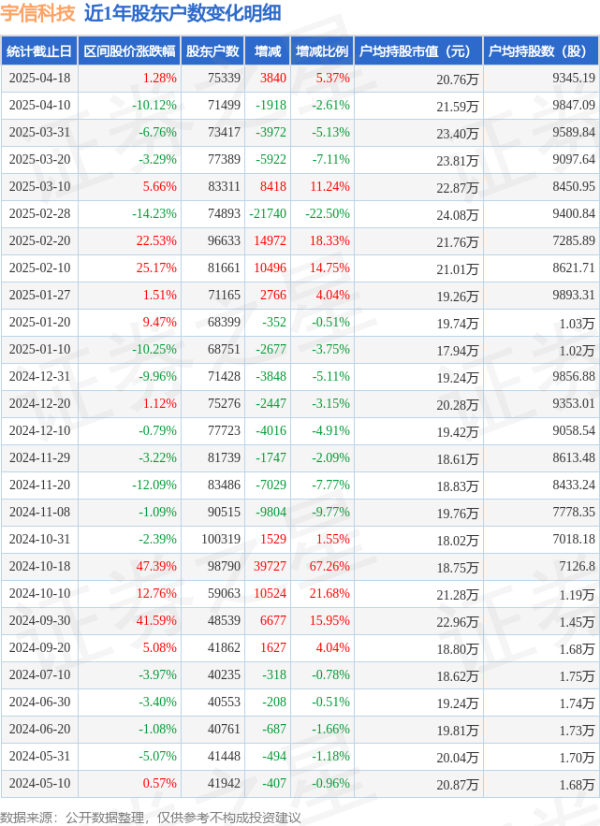The width and height of the screenshot is (600, 826).
Task: Click the date cell 2025-01-20
Action: point(40,322)
